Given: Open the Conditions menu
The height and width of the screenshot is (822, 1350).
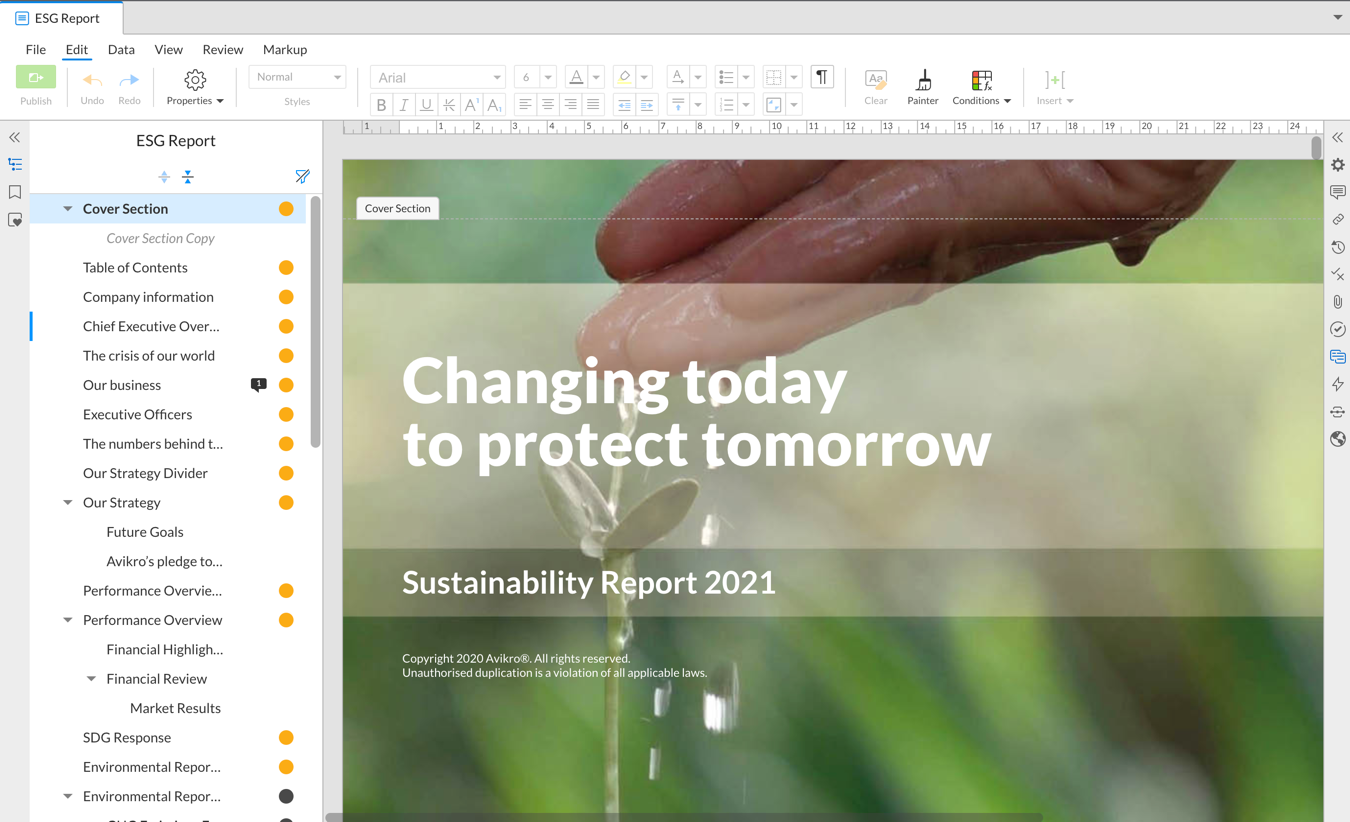Looking at the screenshot, I should tap(981, 87).
